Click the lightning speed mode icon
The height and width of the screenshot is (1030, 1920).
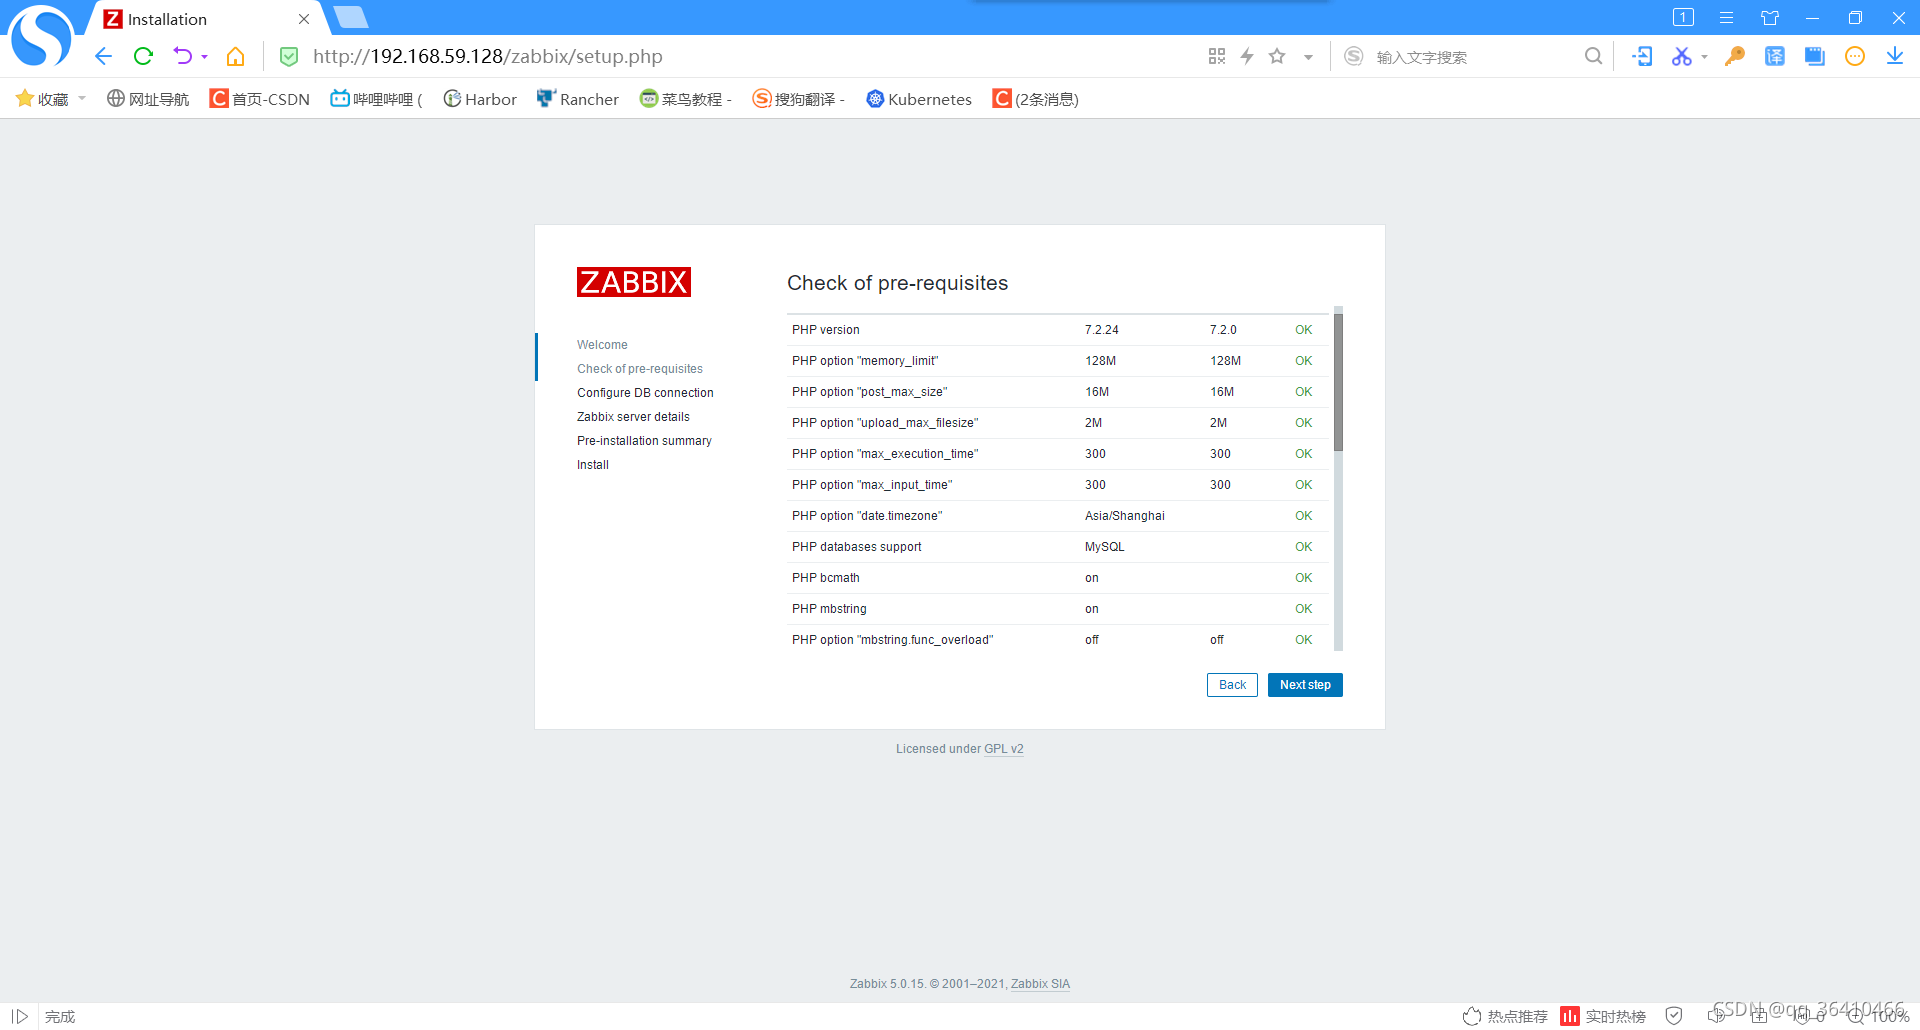(x=1247, y=57)
